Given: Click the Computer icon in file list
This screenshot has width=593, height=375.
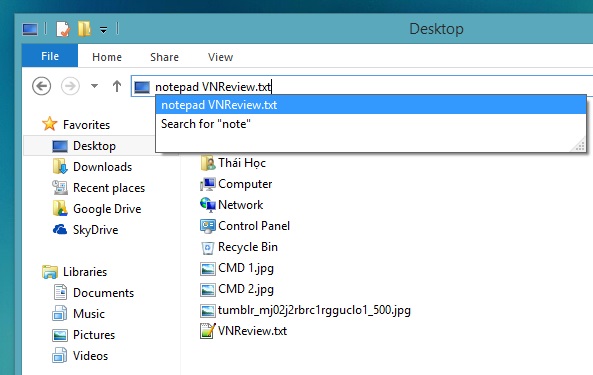Looking at the screenshot, I should pos(208,184).
